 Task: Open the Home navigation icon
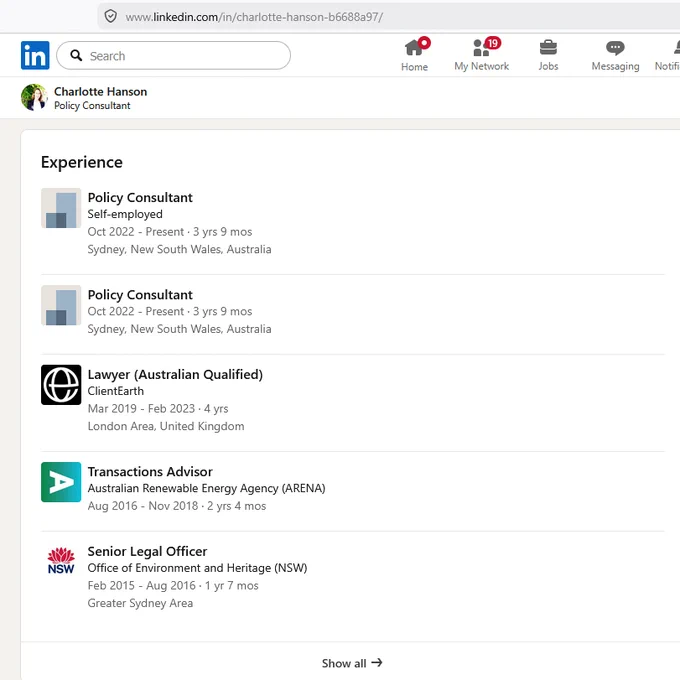tap(415, 56)
